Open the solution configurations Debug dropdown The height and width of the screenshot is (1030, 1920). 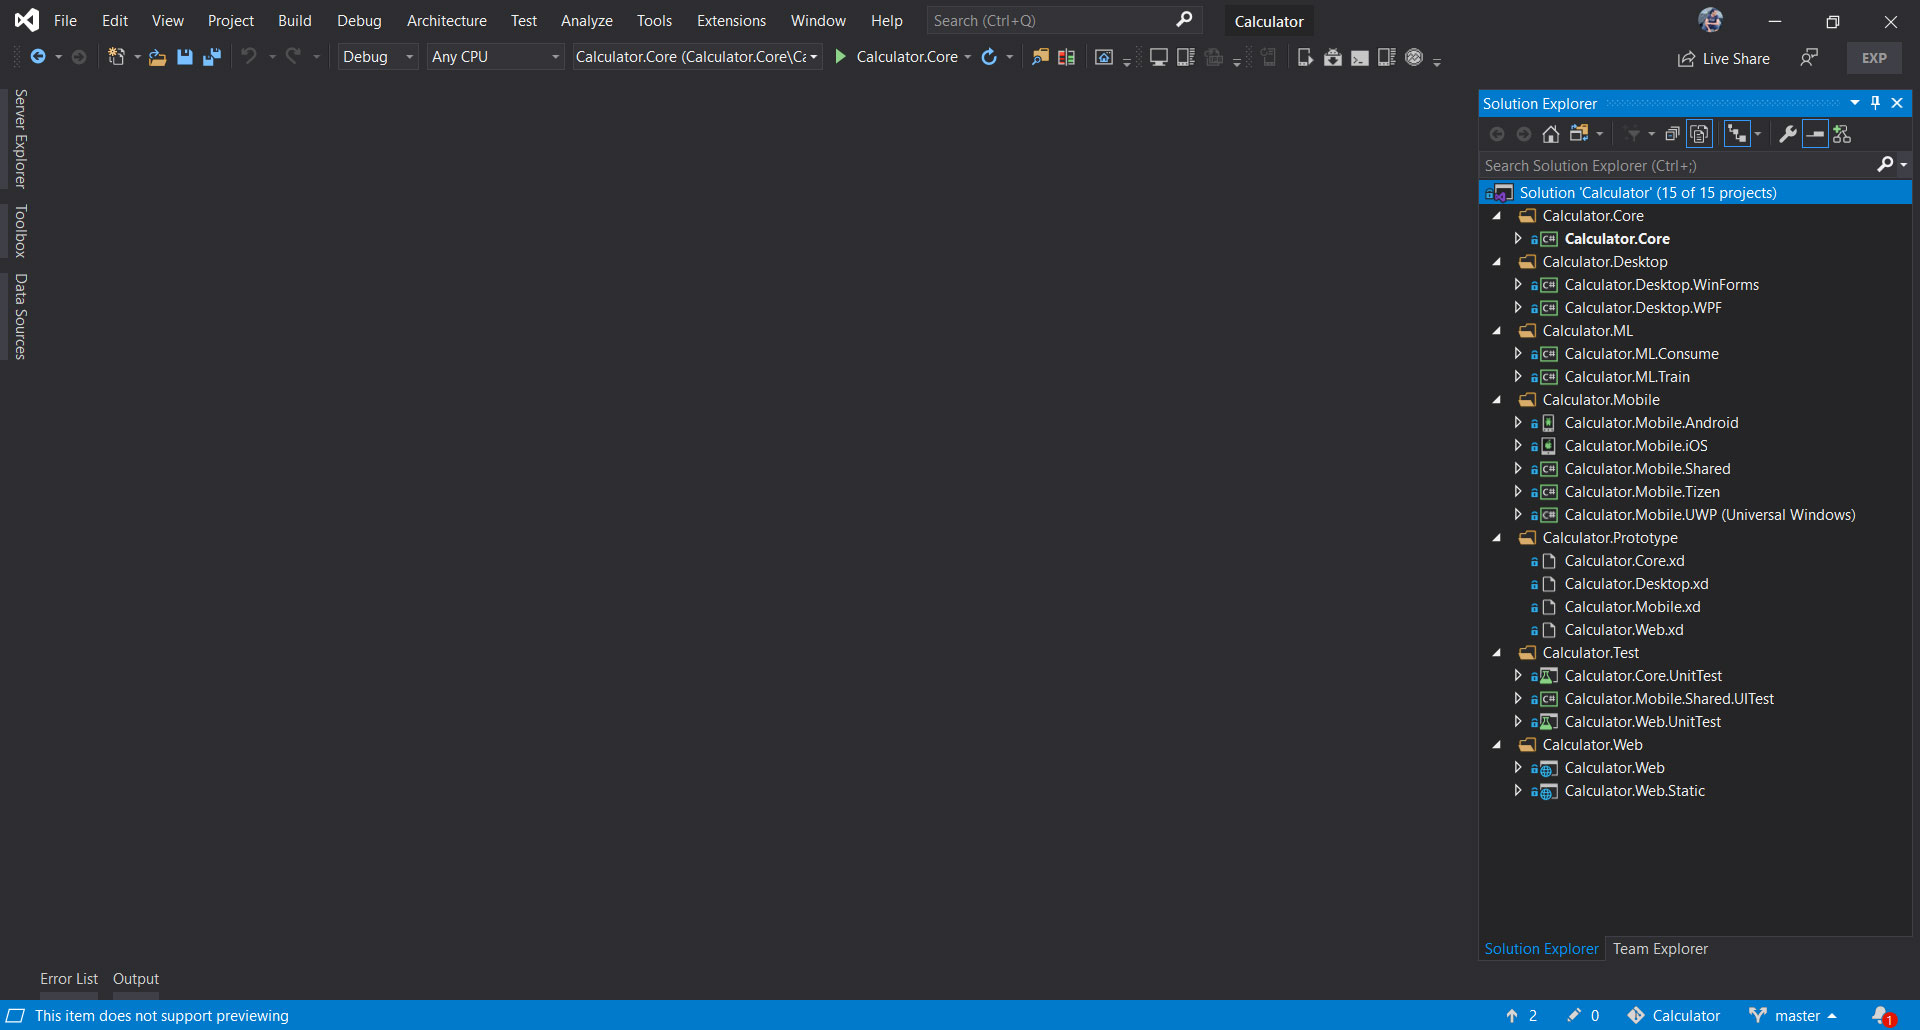click(x=408, y=57)
